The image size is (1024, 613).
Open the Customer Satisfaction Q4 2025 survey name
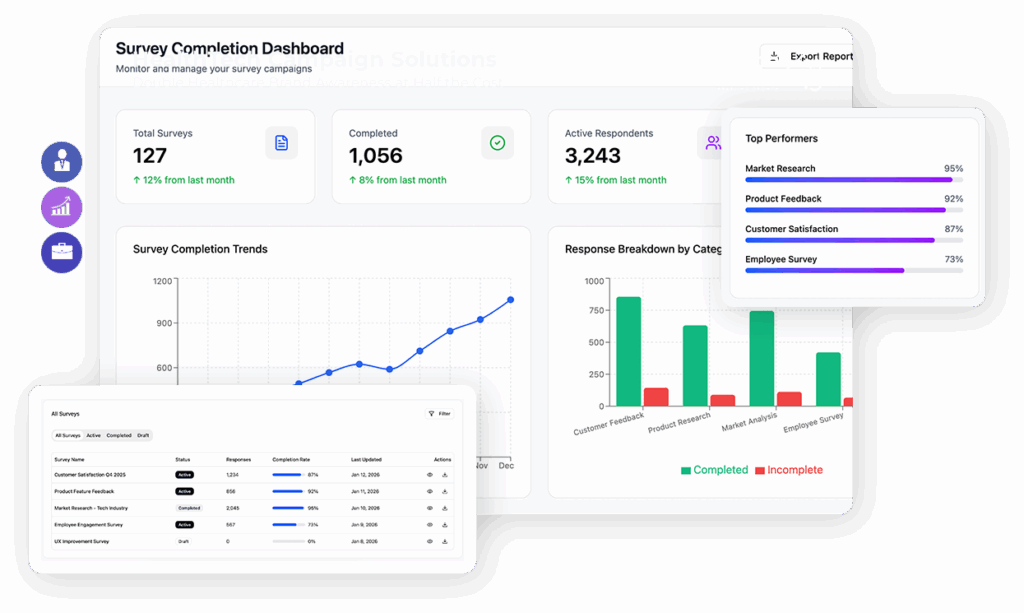pyautogui.click(x=90, y=475)
